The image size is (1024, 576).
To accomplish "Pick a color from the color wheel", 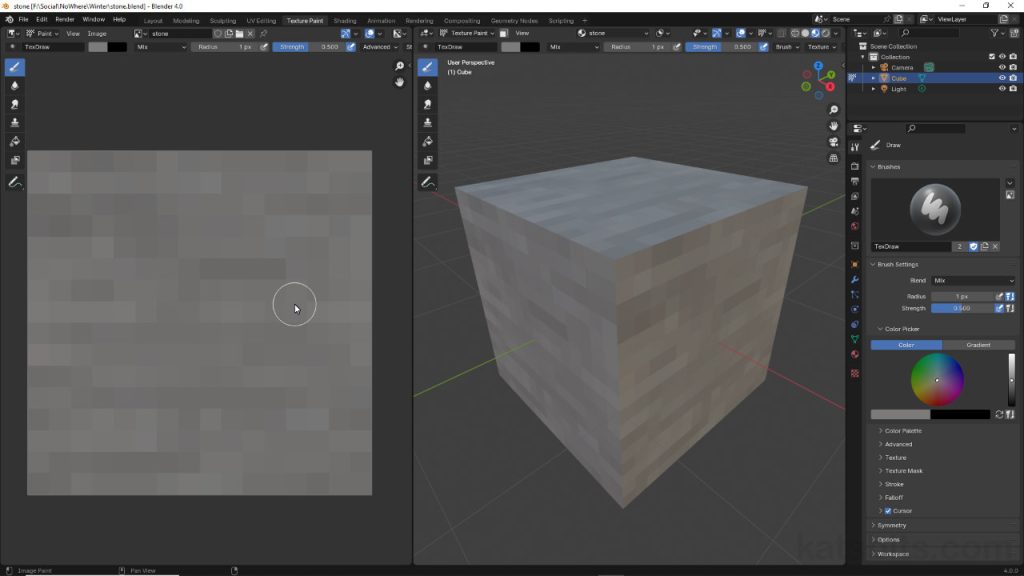I will tap(936, 380).
